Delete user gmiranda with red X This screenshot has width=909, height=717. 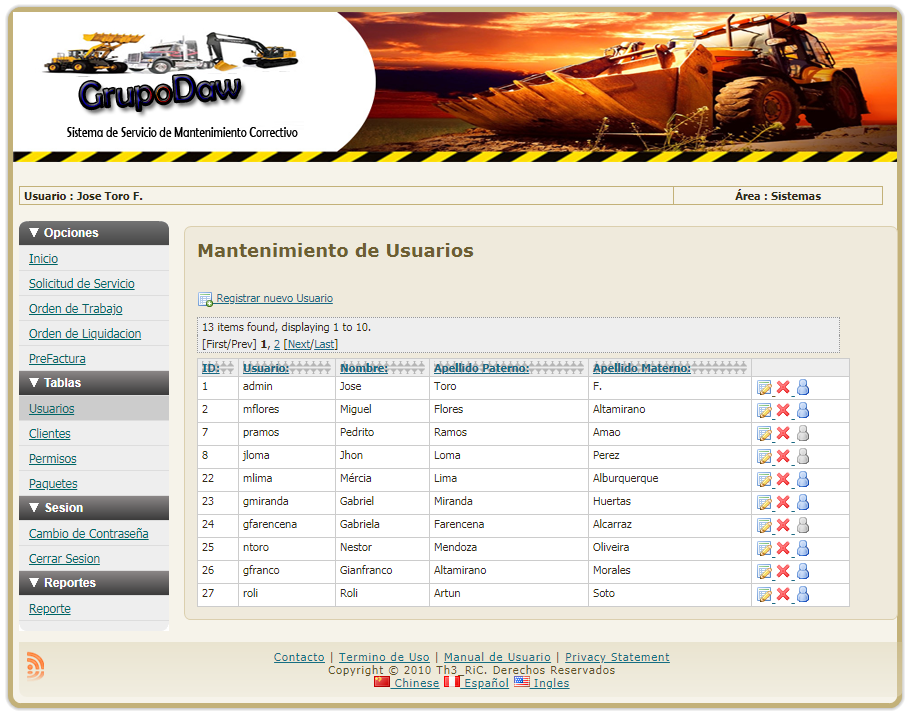click(x=783, y=502)
